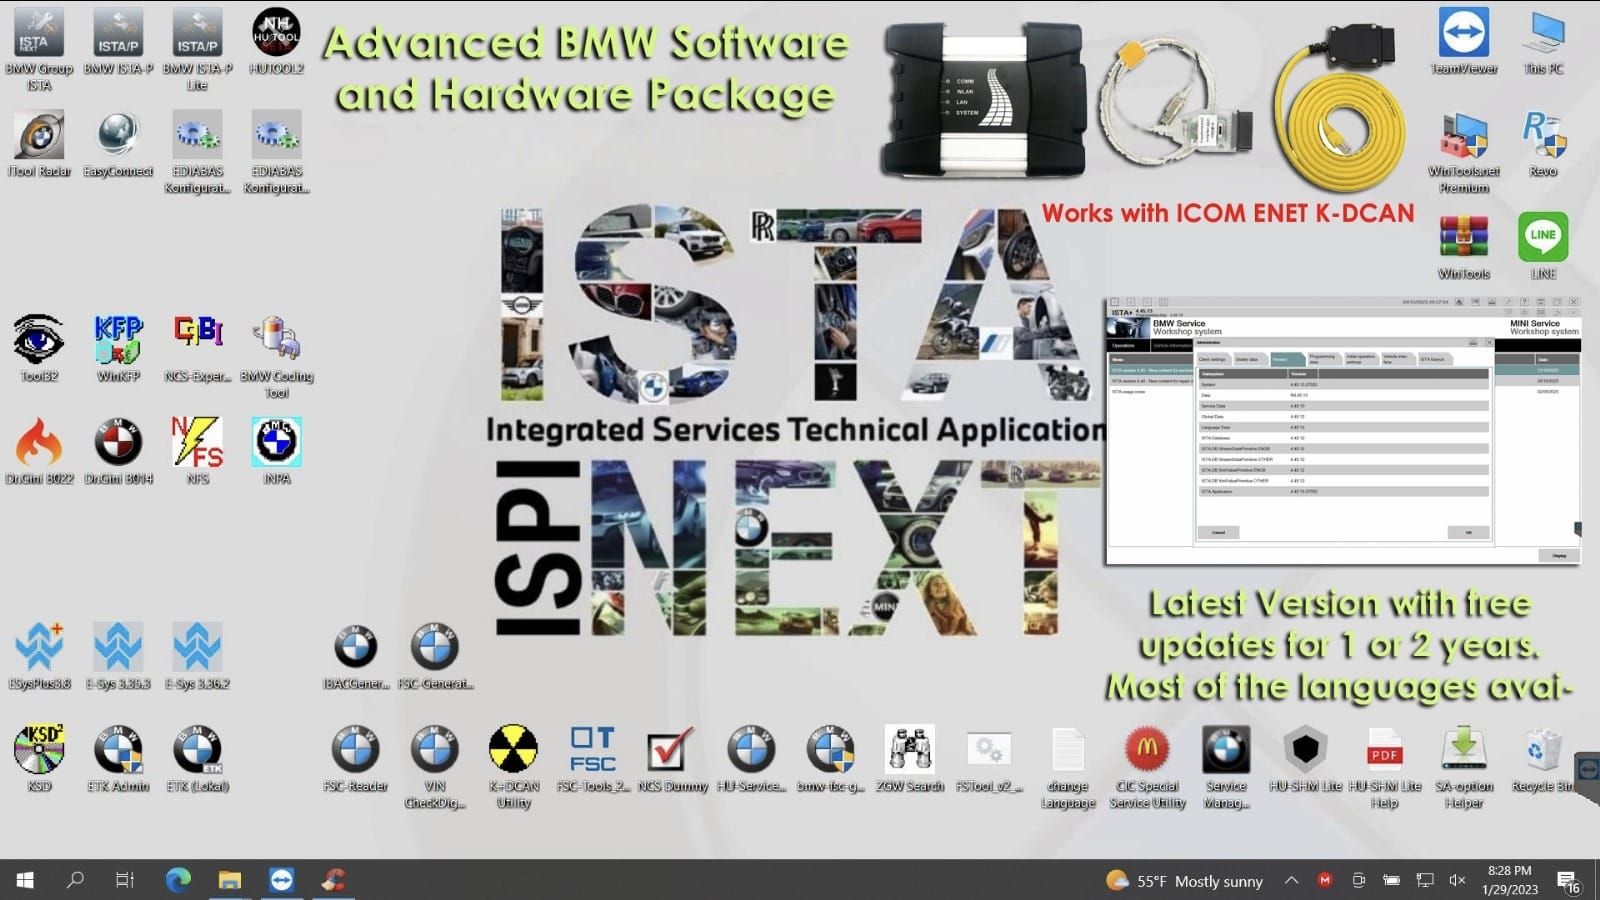The image size is (1600, 900).
Task: Open the notification center in the taskbar
Action: [1567, 881]
